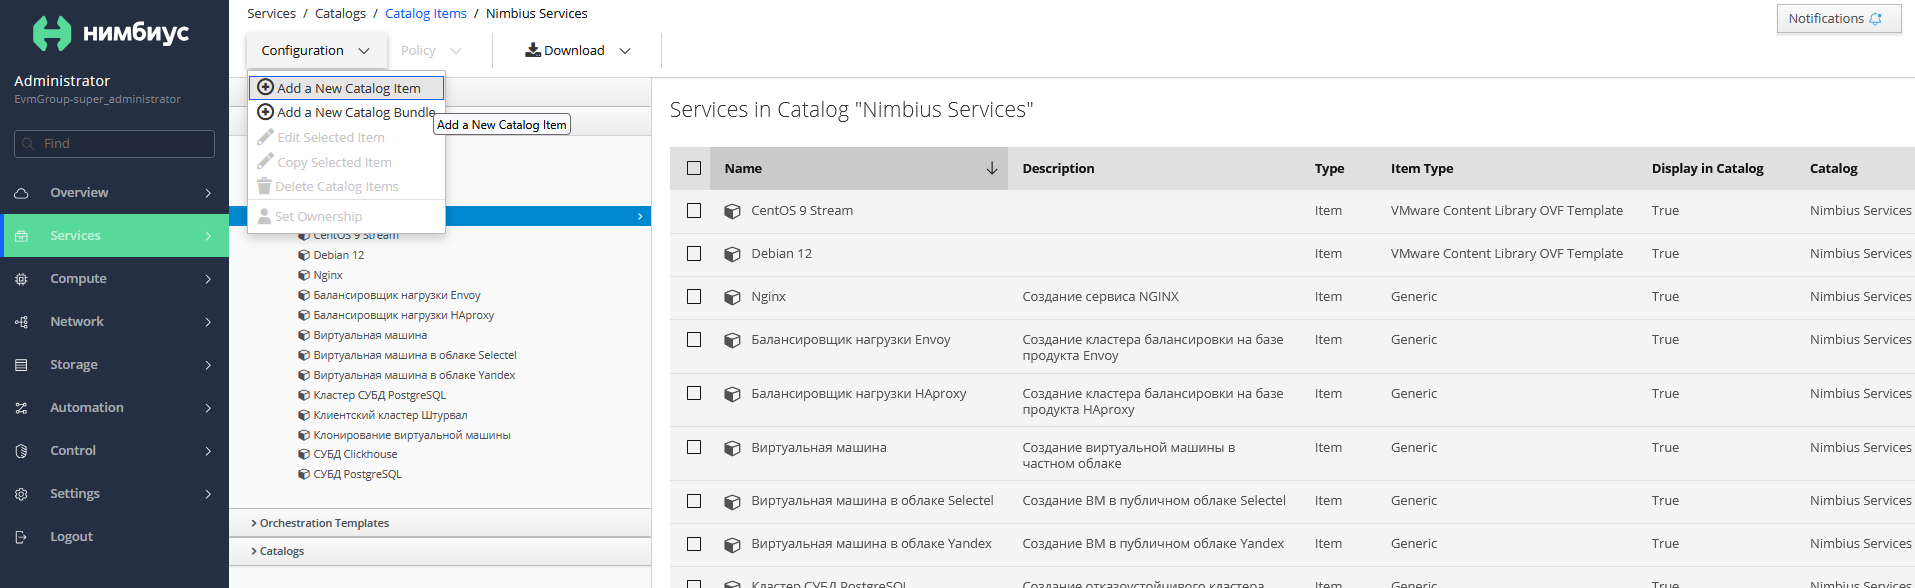Open the Catalog Items breadcrumb link
Viewport: 1915px width, 588px height.
click(x=426, y=14)
